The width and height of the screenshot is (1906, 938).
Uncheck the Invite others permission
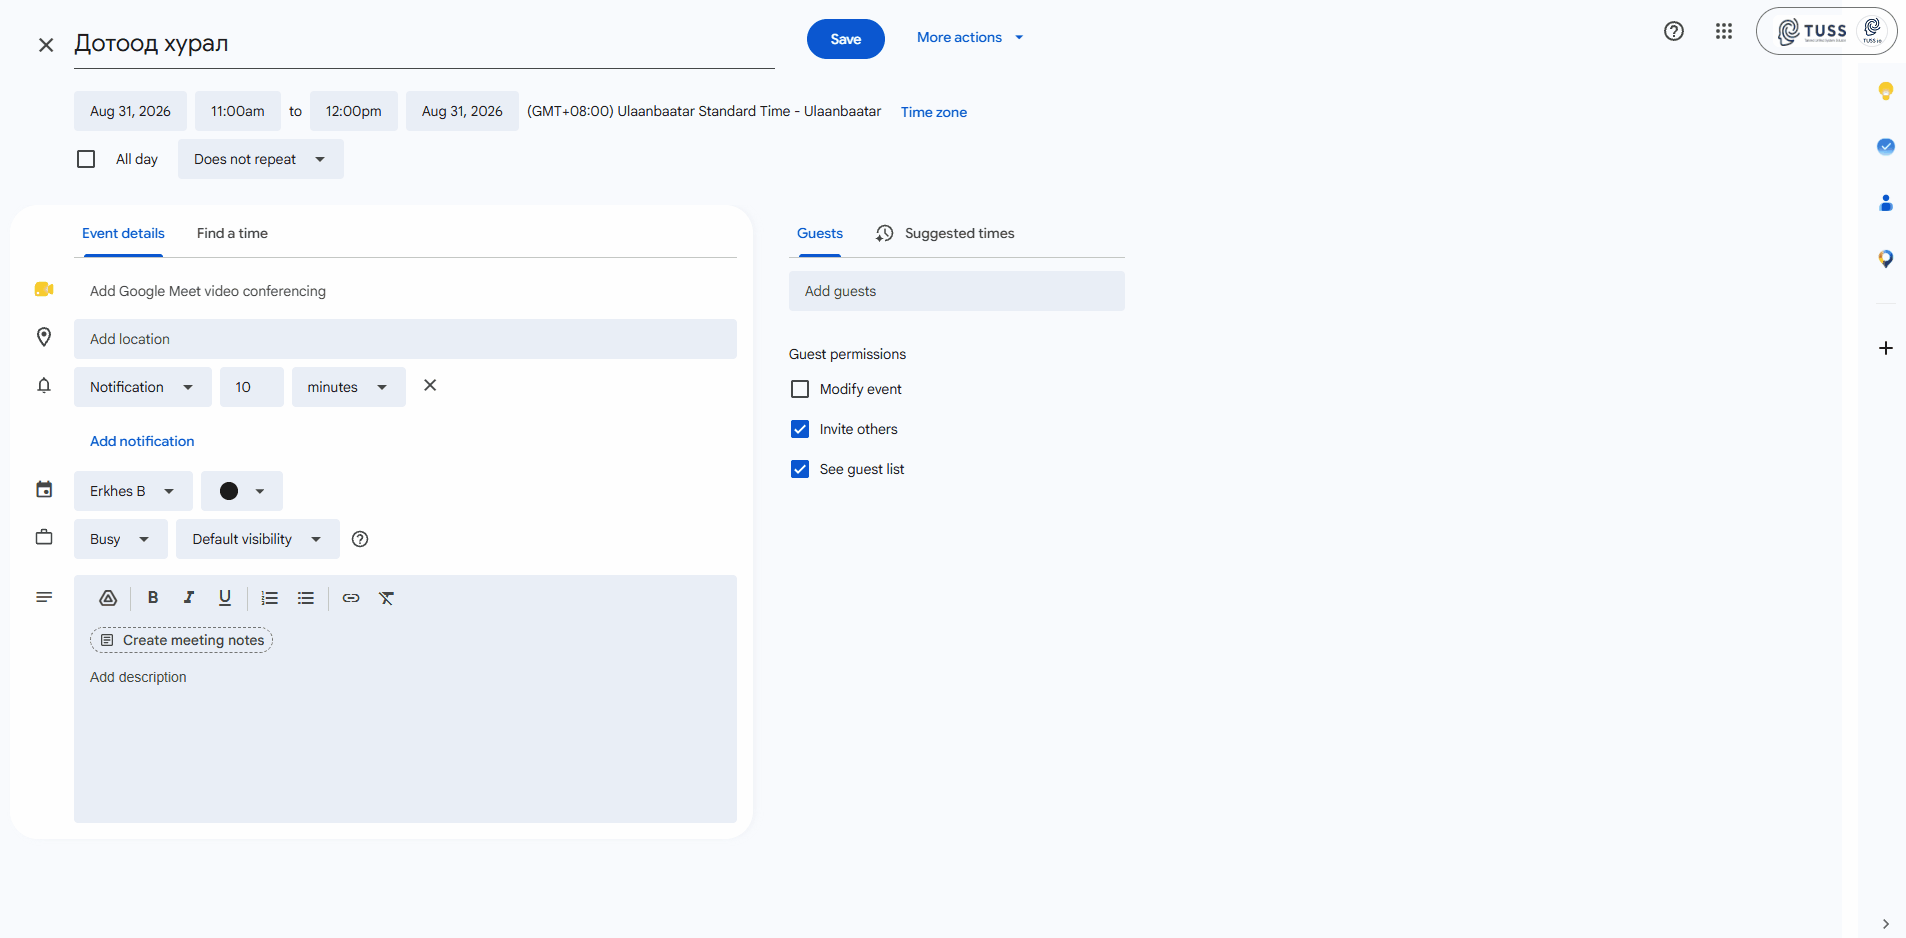coord(800,429)
